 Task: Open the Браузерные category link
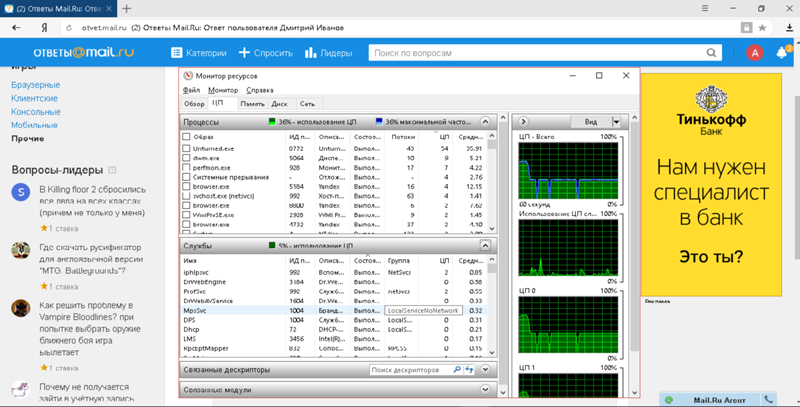[36, 85]
